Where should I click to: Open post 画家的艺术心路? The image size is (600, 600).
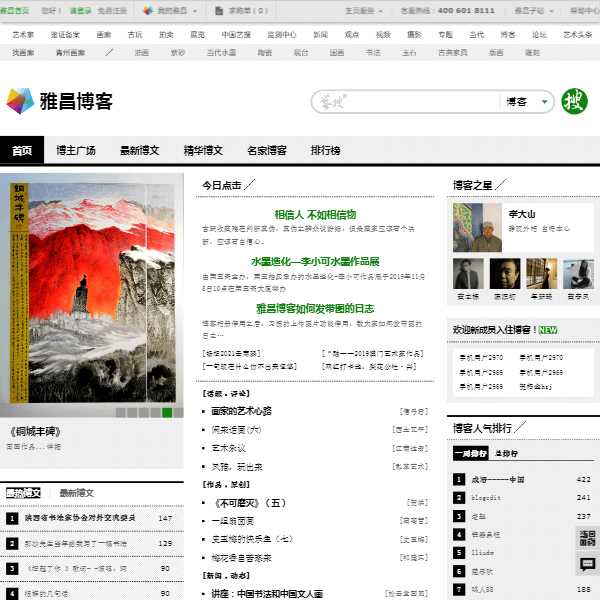(x=241, y=411)
